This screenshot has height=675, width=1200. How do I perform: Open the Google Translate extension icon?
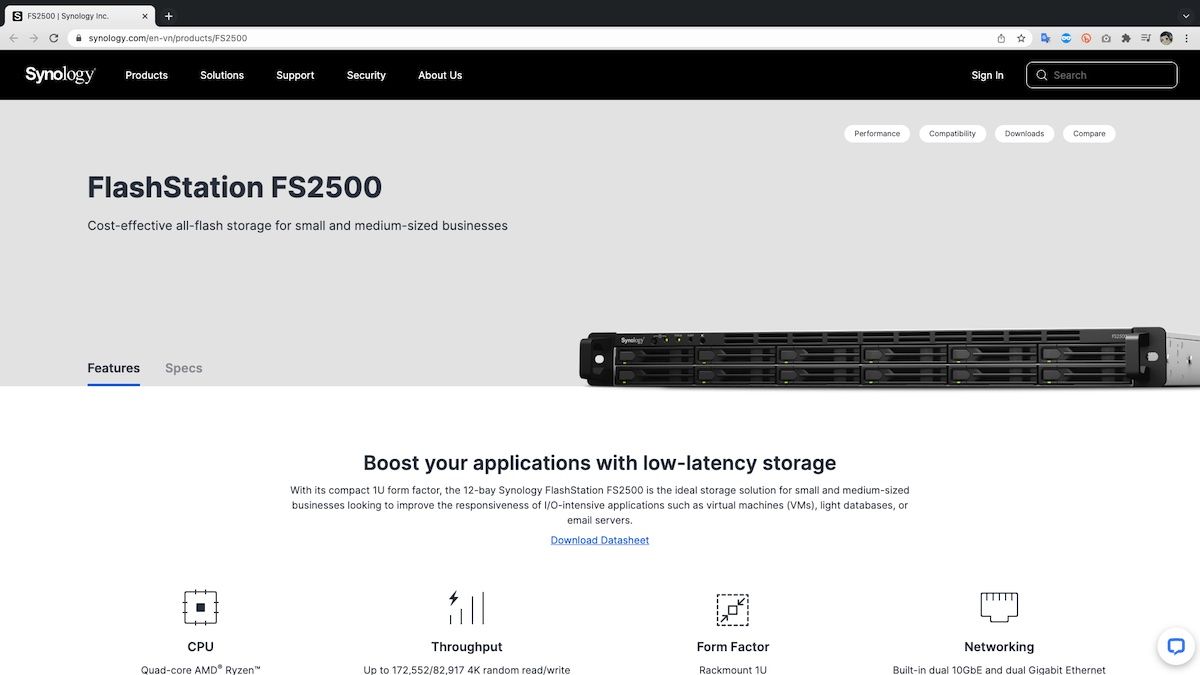pyautogui.click(x=1046, y=38)
